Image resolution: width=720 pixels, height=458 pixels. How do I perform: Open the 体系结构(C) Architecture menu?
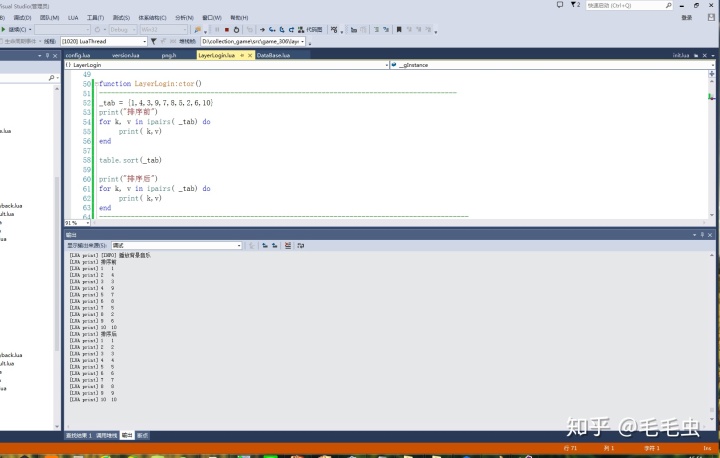[x=152, y=17]
